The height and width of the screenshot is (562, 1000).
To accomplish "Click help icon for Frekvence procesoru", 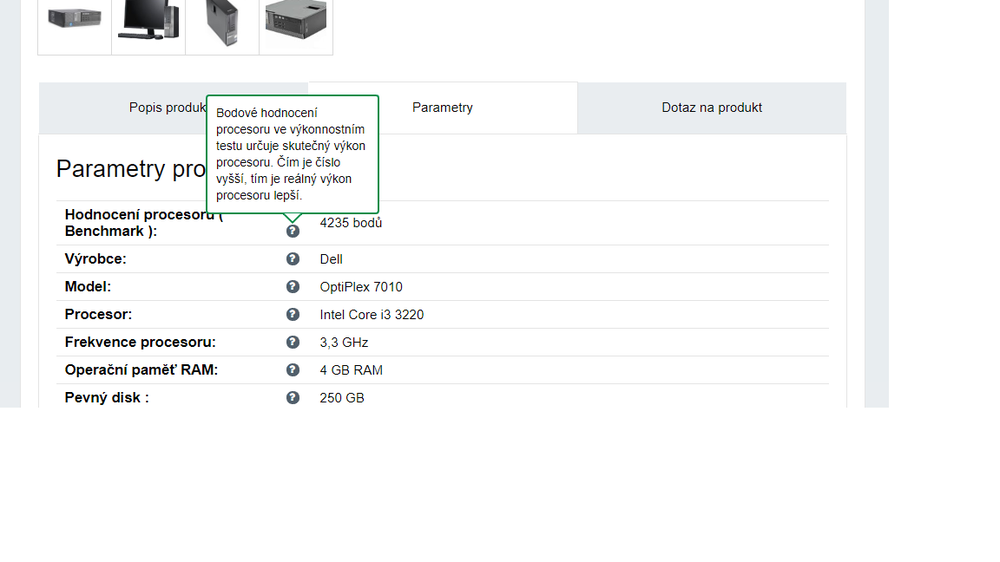I will point(293,342).
